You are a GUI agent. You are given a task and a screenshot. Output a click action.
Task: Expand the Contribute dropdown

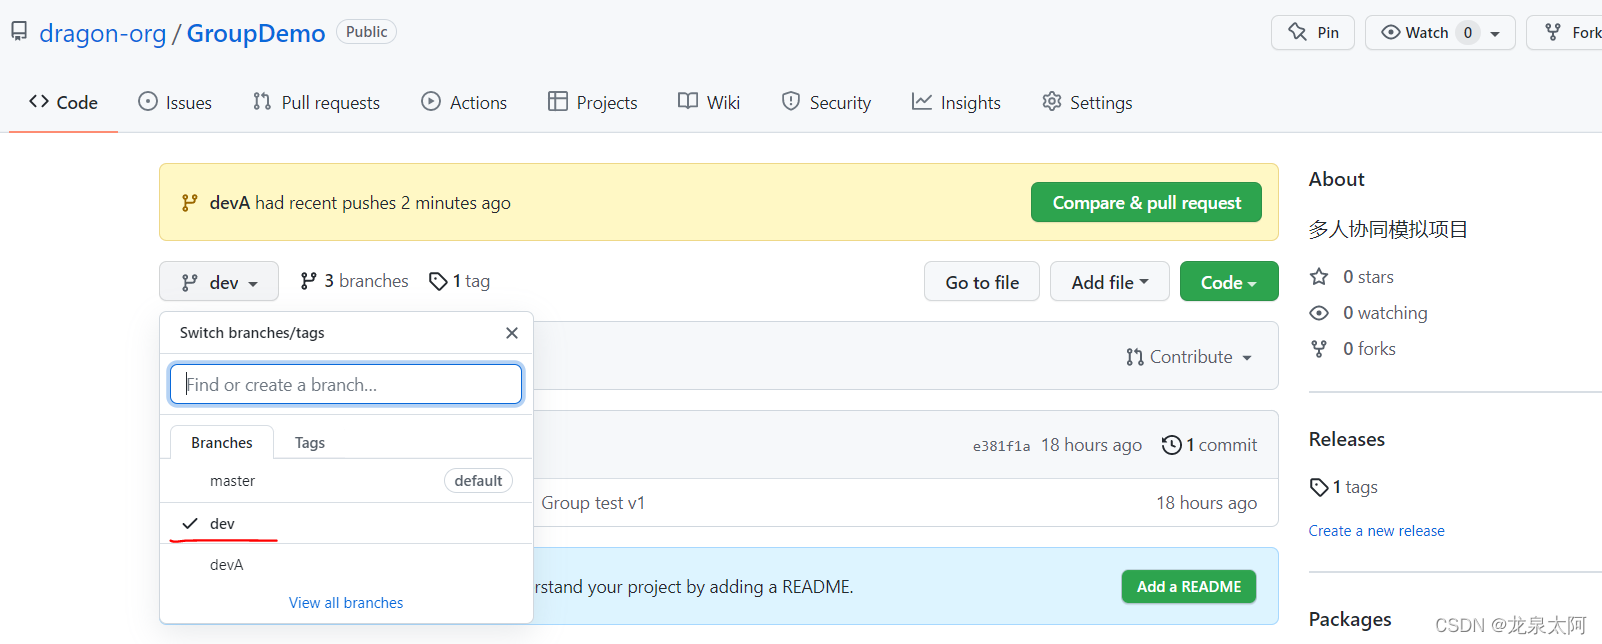pos(1188,357)
